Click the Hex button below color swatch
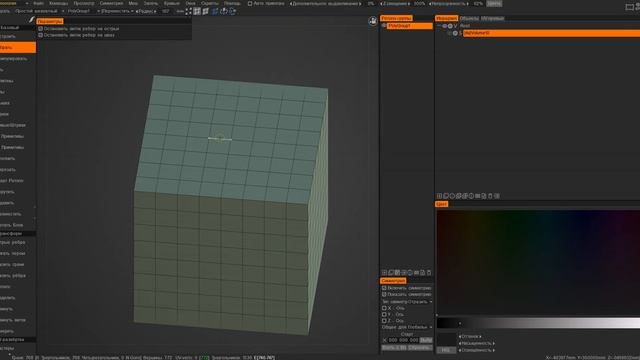Image resolution: width=640 pixels, height=360 pixels. (x=446, y=350)
